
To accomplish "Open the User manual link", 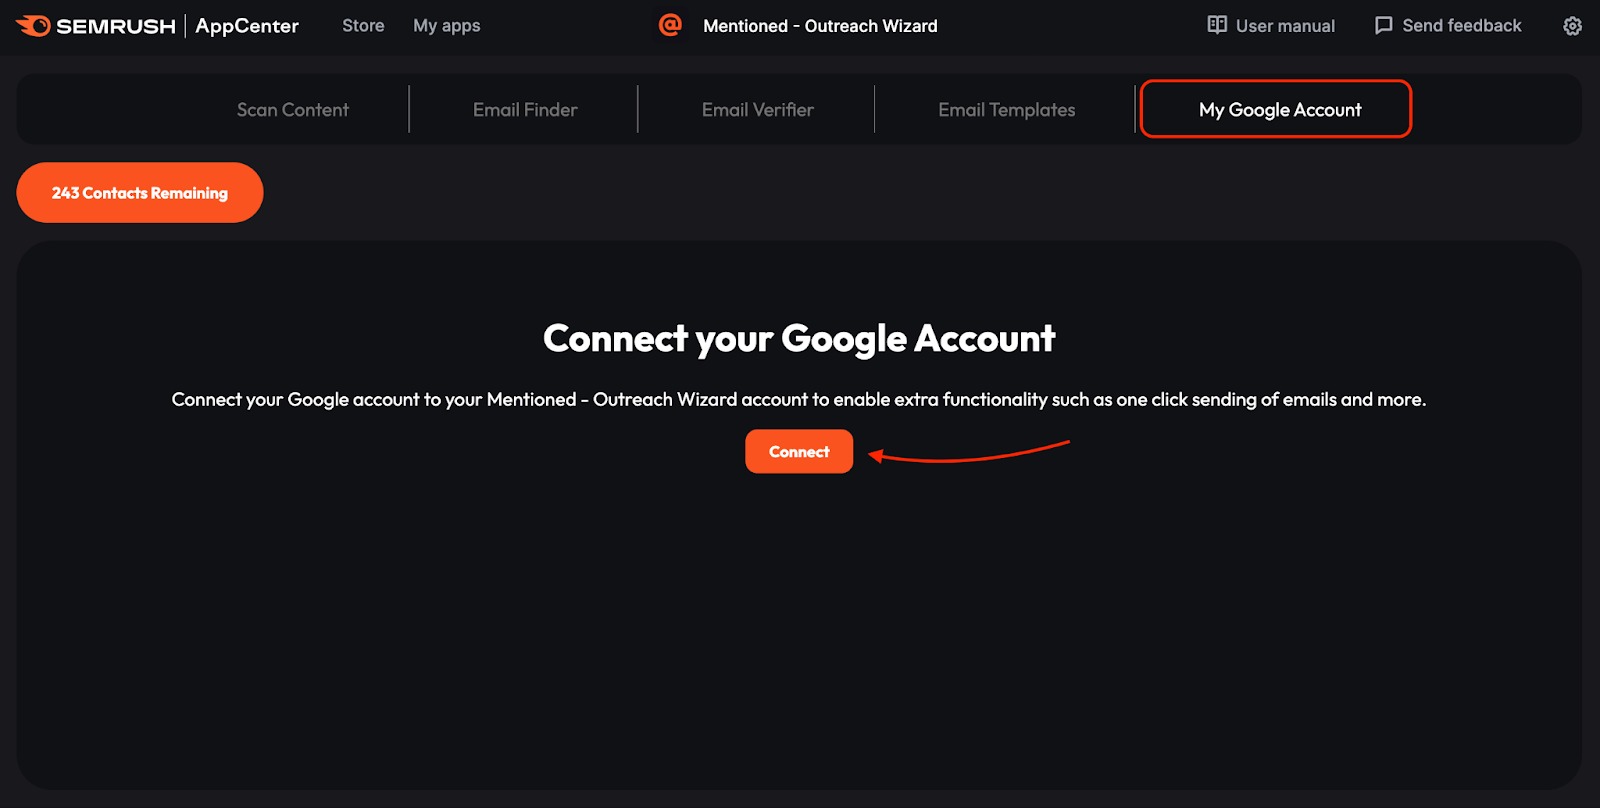I will pos(1285,25).
